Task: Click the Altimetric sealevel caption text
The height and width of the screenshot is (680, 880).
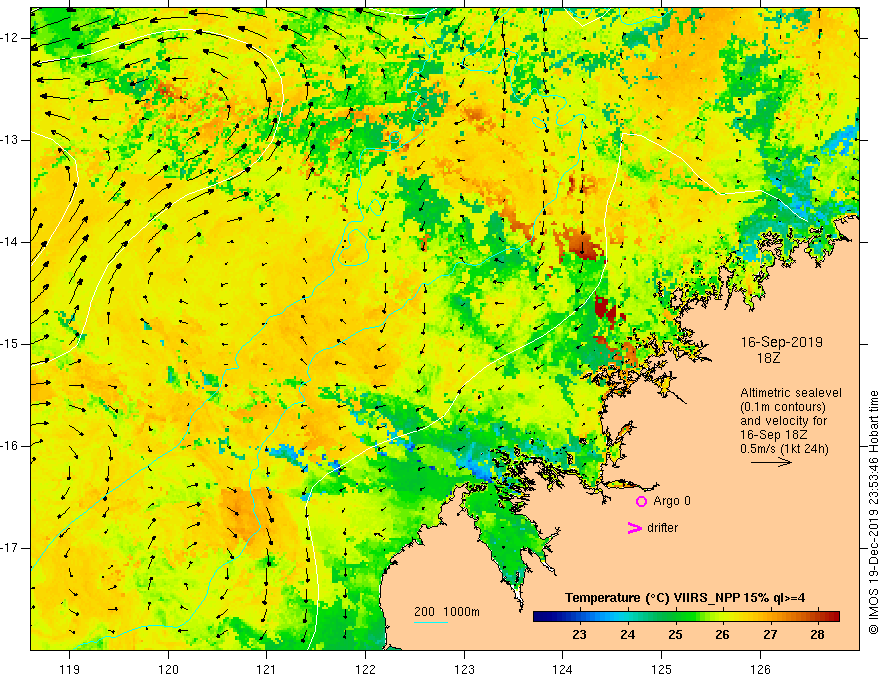Action: point(791,393)
